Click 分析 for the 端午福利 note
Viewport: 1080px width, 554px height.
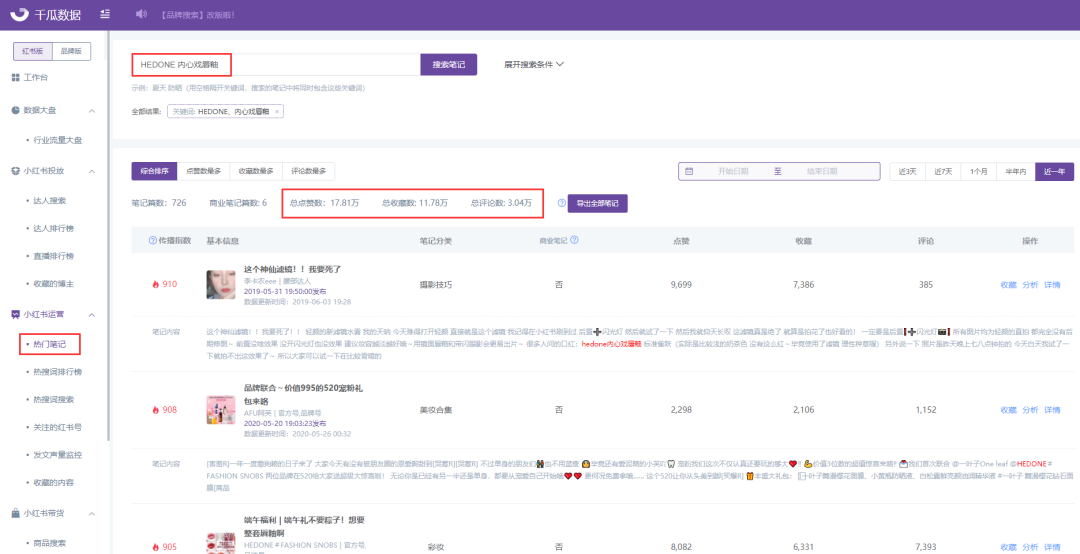(x=1030, y=547)
